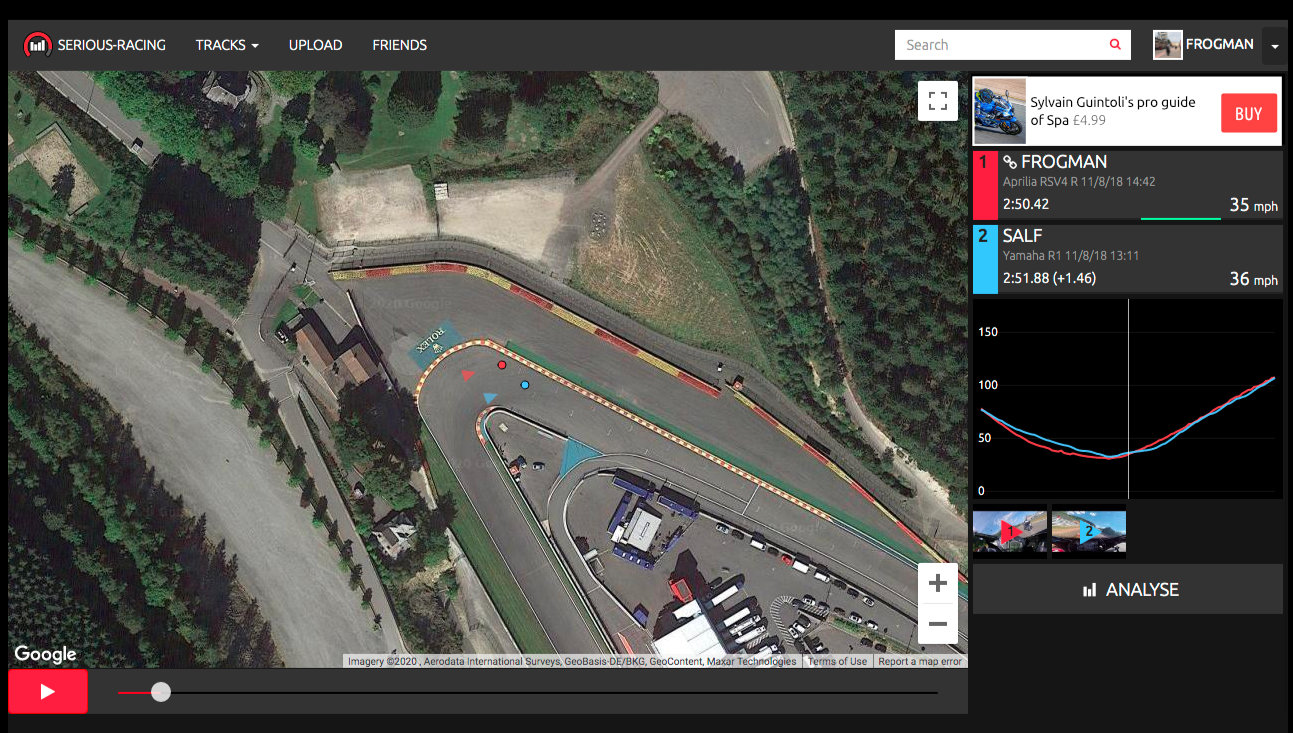The image size is (1293, 733).
Task: Click the blue rider position marker
Action: coord(524,384)
